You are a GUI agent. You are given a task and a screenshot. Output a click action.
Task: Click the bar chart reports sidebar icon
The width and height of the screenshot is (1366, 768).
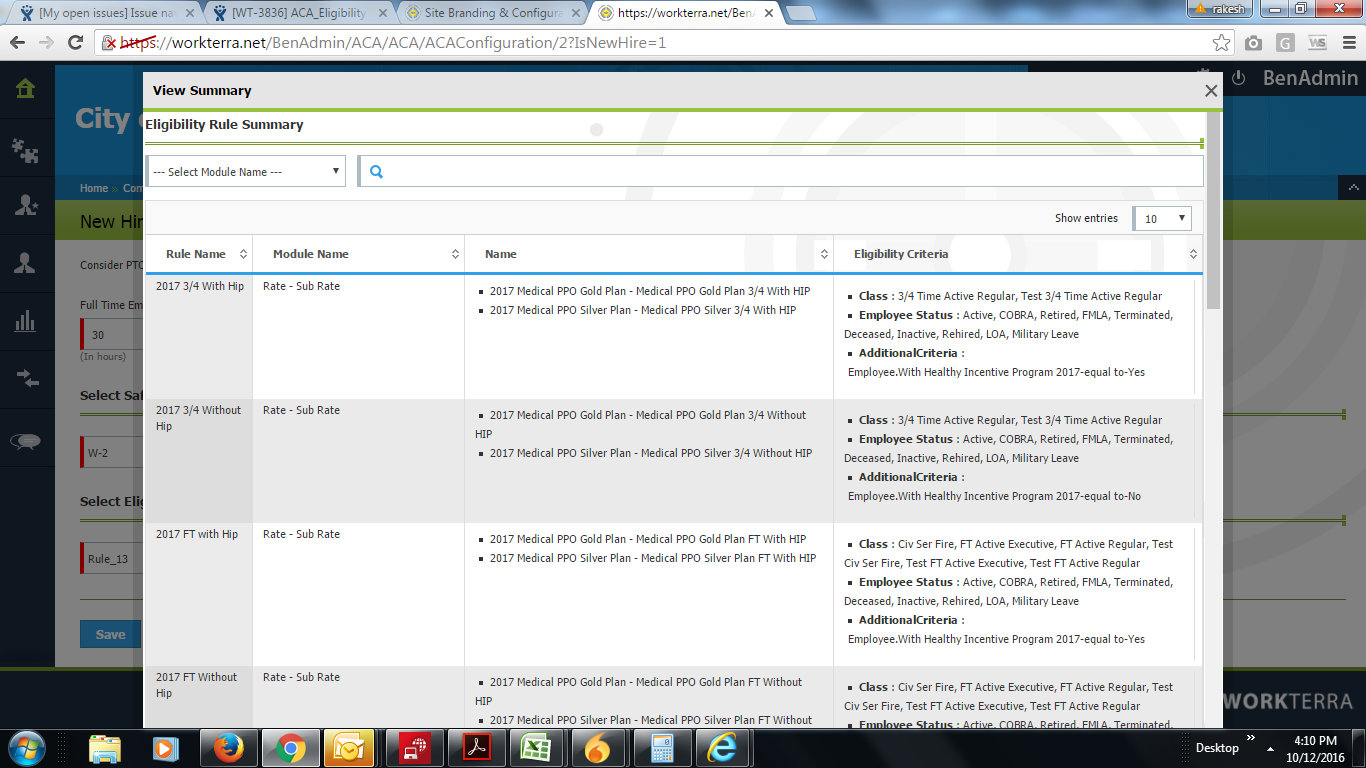click(26, 321)
